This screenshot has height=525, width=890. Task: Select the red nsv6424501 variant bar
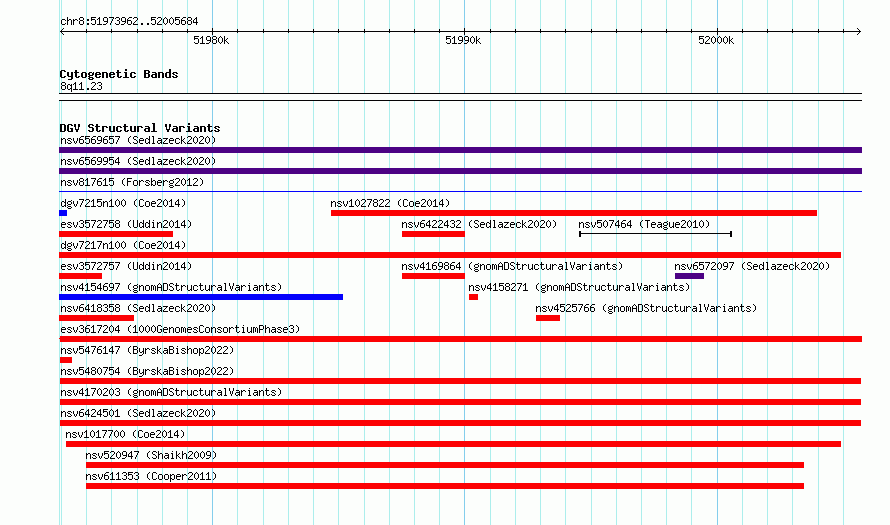point(460,423)
